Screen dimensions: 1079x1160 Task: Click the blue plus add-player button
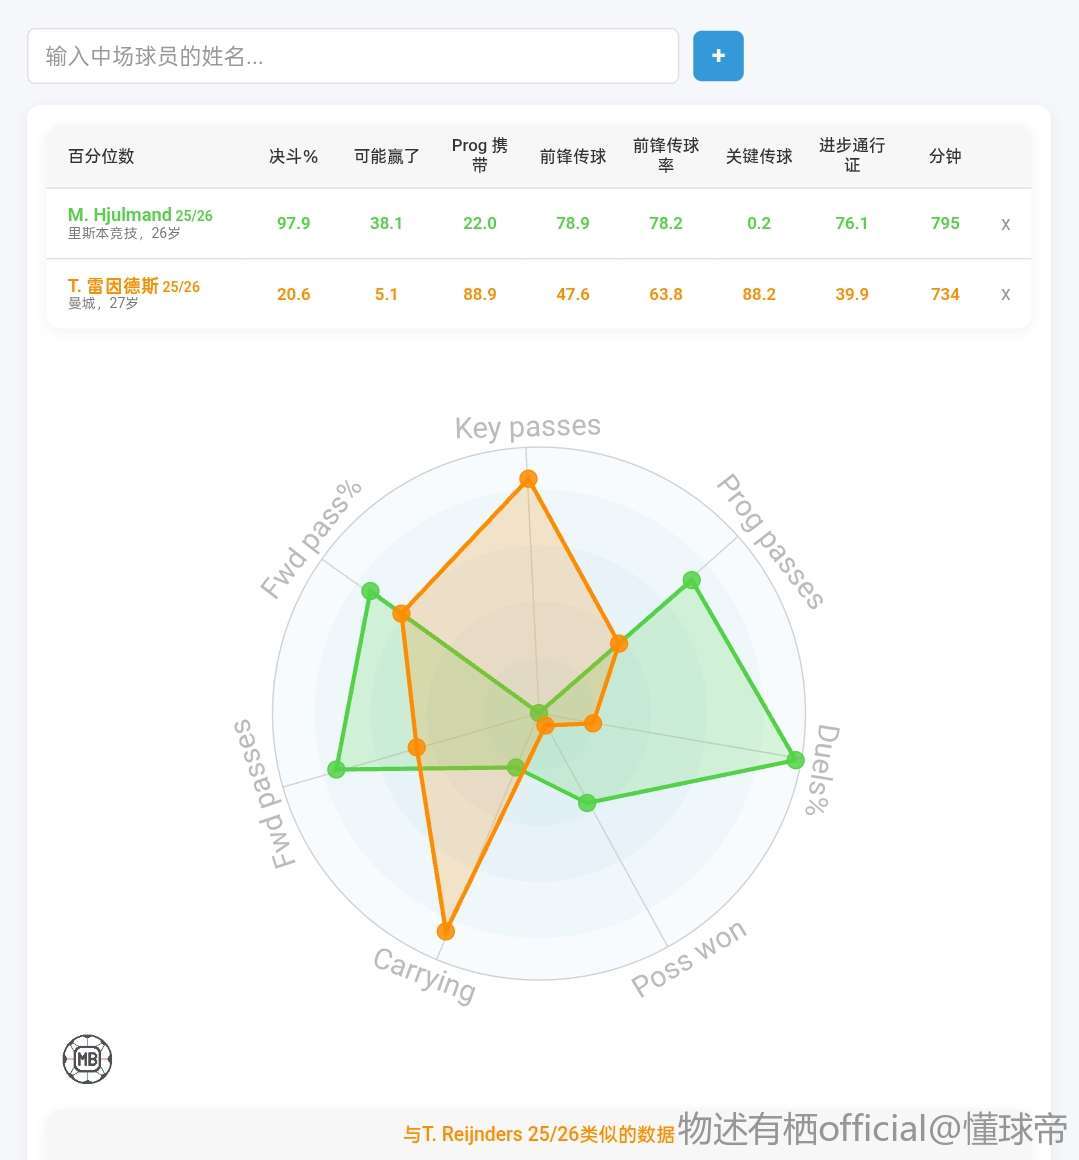pyautogui.click(x=718, y=56)
